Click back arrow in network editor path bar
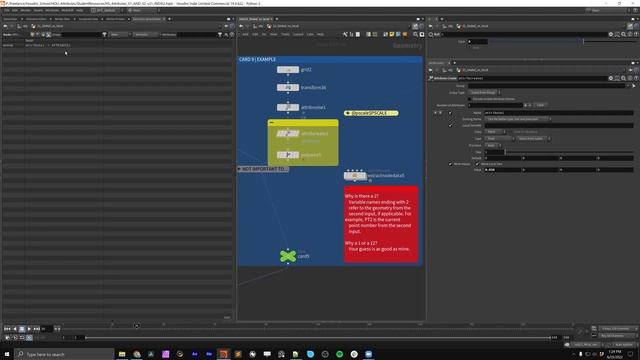Viewport: 640px width, 360px height. pos(241,26)
